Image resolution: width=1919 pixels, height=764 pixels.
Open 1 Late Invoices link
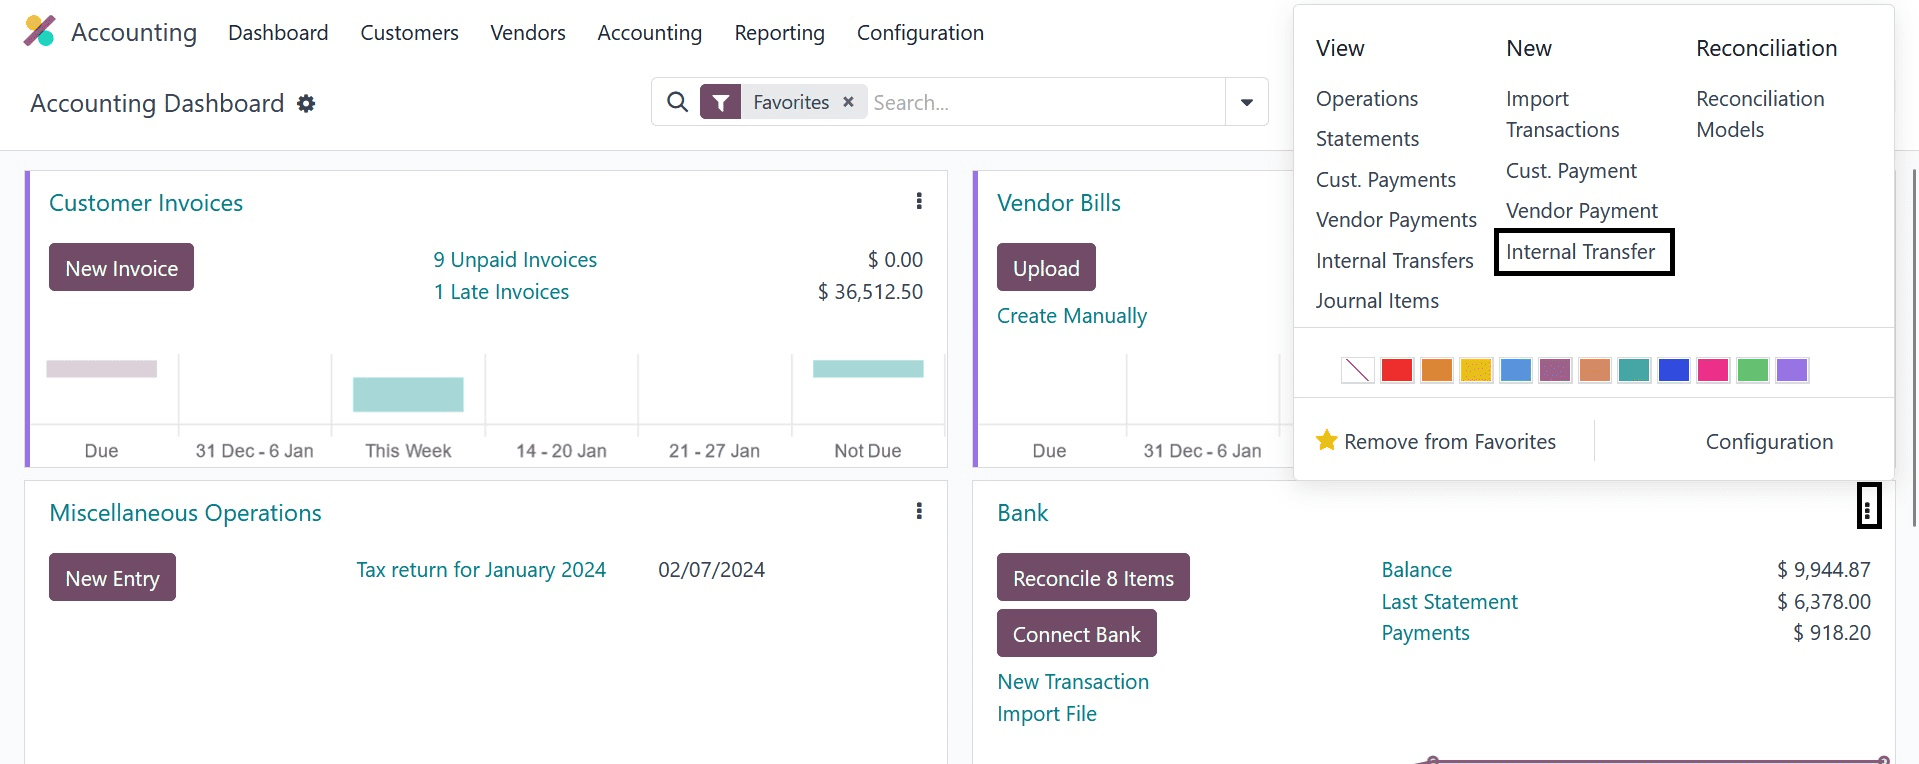point(501,292)
